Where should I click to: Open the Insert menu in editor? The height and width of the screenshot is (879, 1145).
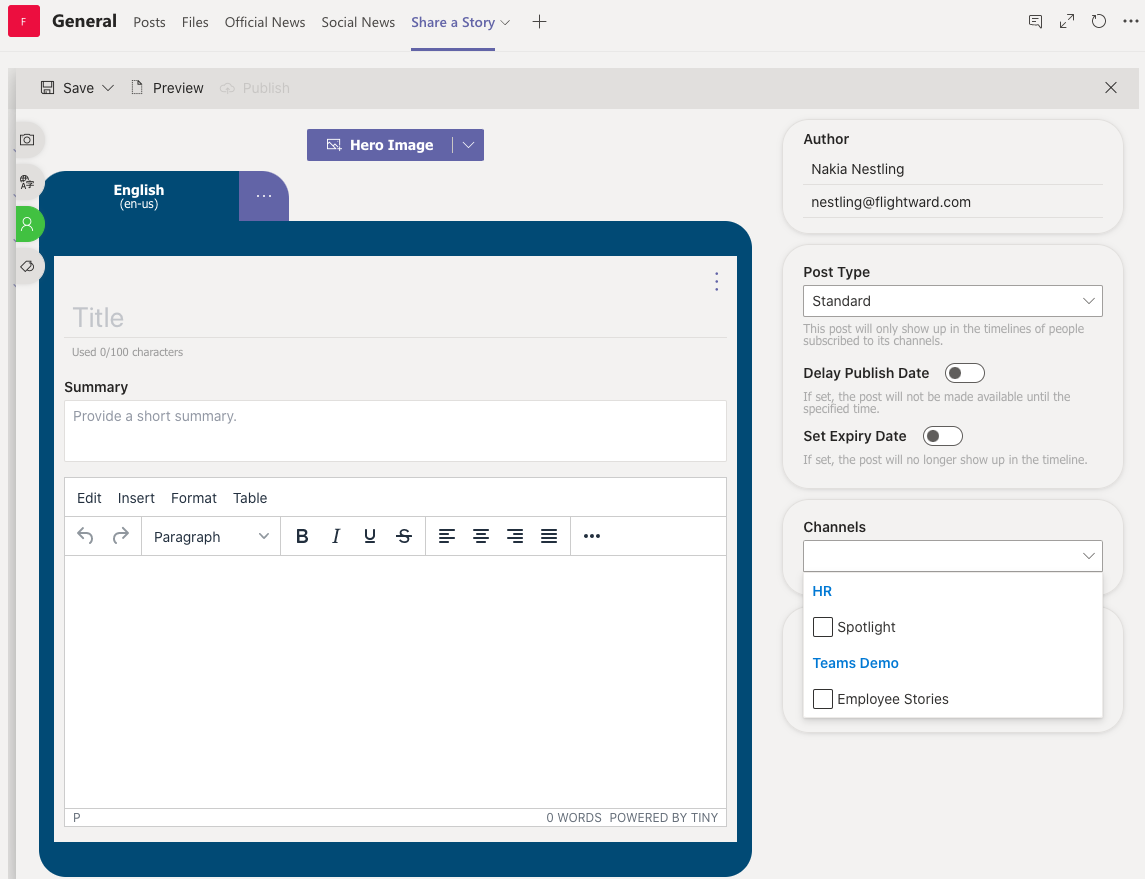point(136,498)
